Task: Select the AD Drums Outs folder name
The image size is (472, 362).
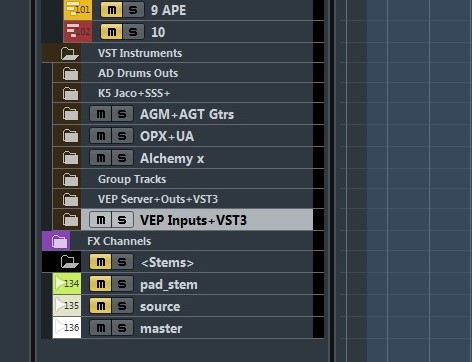Action: point(138,73)
